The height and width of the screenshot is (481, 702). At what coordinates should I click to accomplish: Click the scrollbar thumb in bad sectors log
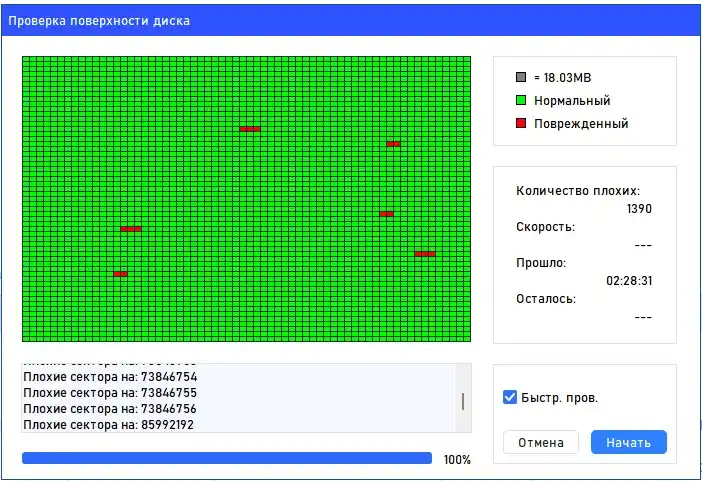pos(463,401)
